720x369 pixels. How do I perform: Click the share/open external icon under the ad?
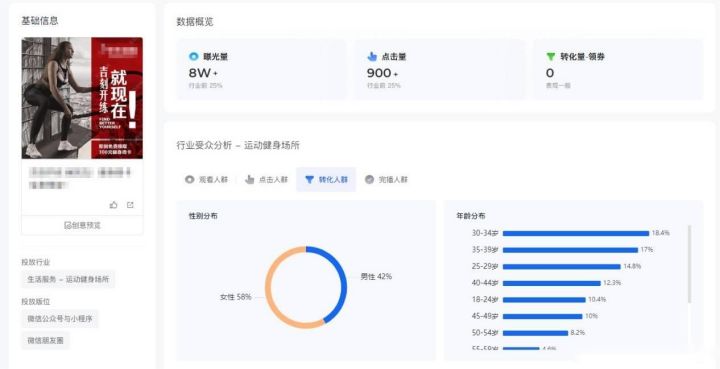click(x=130, y=205)
